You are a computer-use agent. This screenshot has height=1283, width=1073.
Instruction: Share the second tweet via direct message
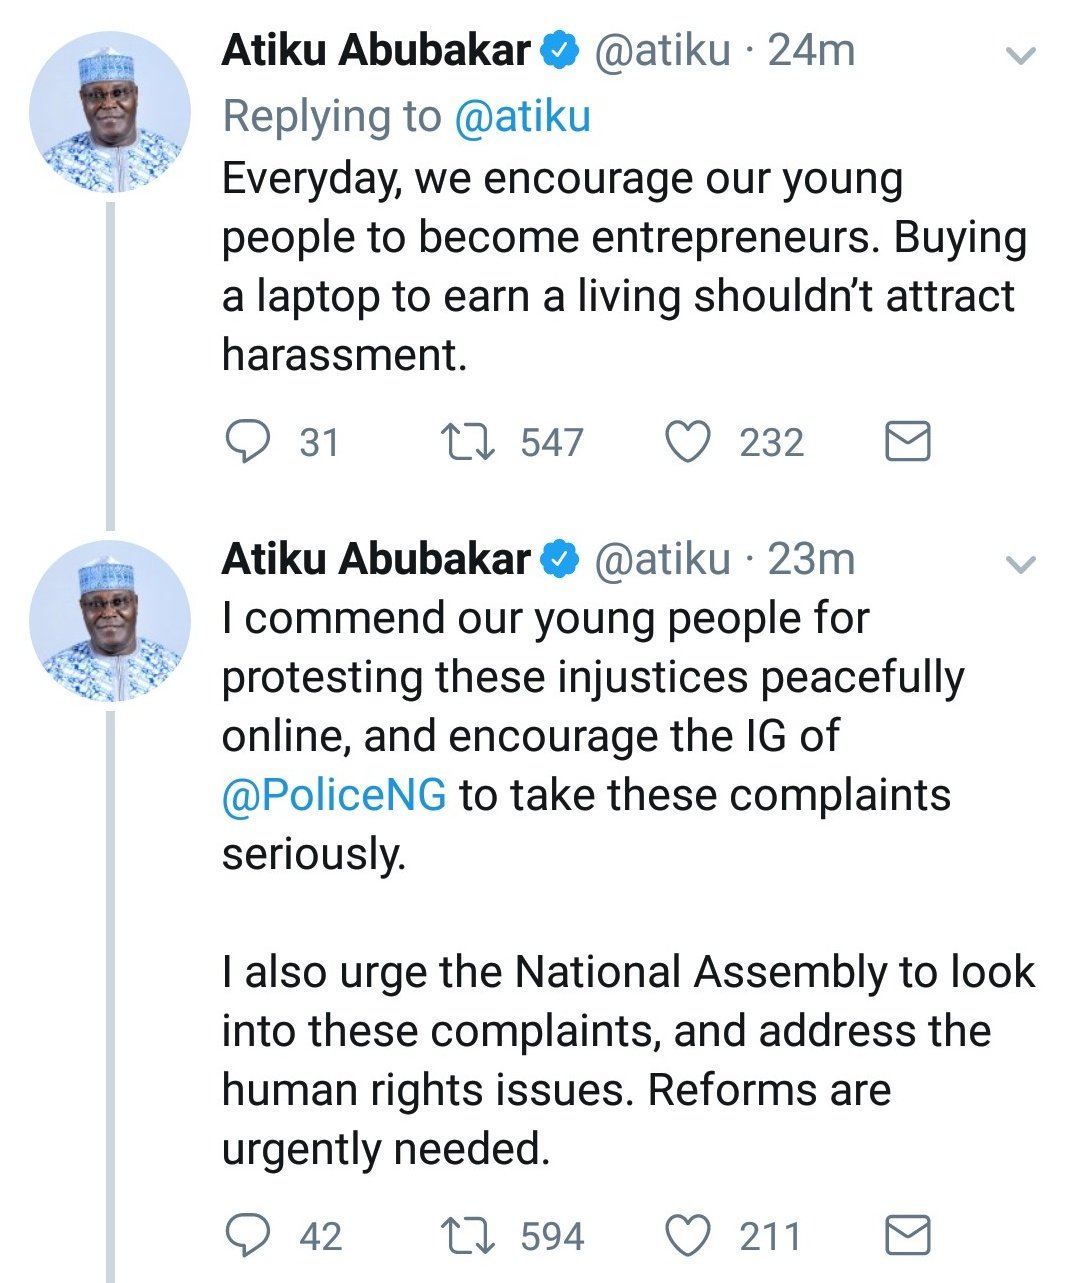tap(908, 1236)
